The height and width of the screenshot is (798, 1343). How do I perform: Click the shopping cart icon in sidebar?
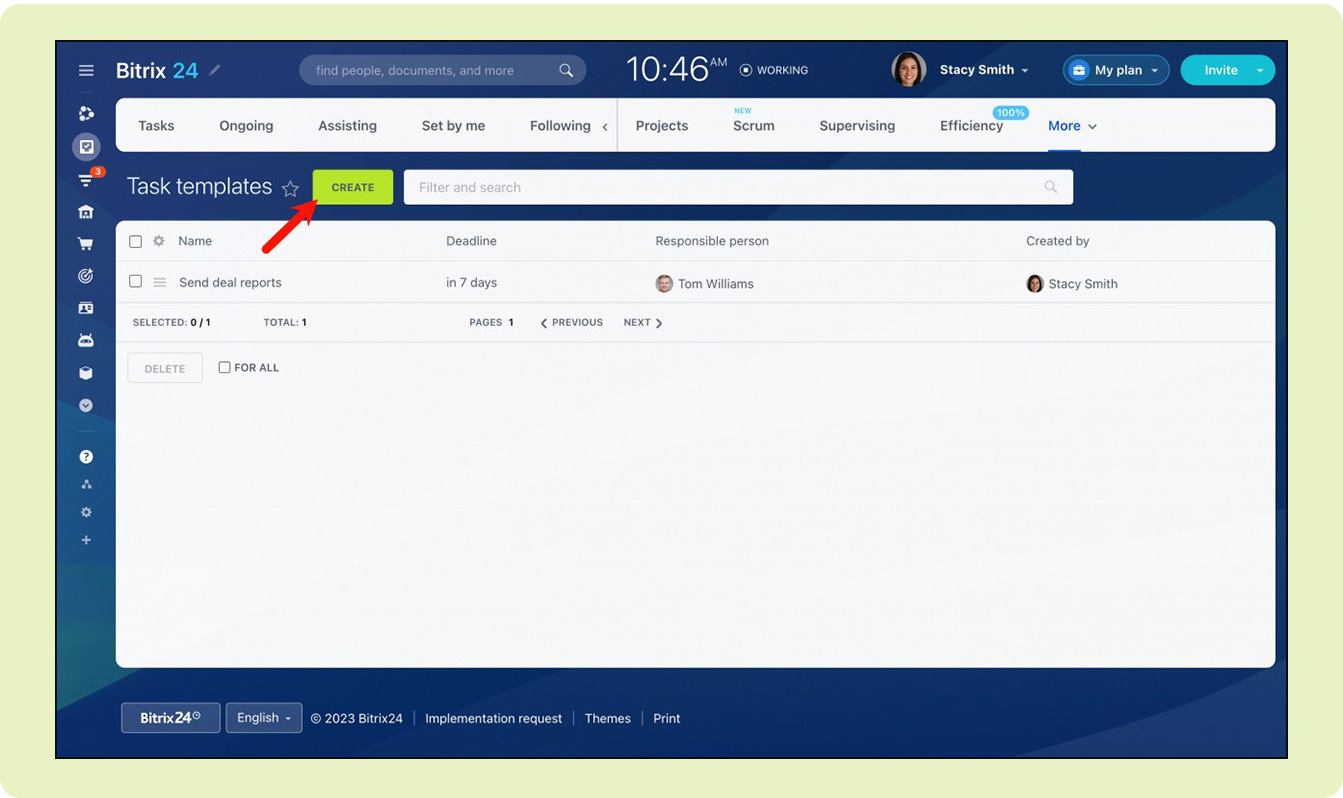click(x=86, y=244)
